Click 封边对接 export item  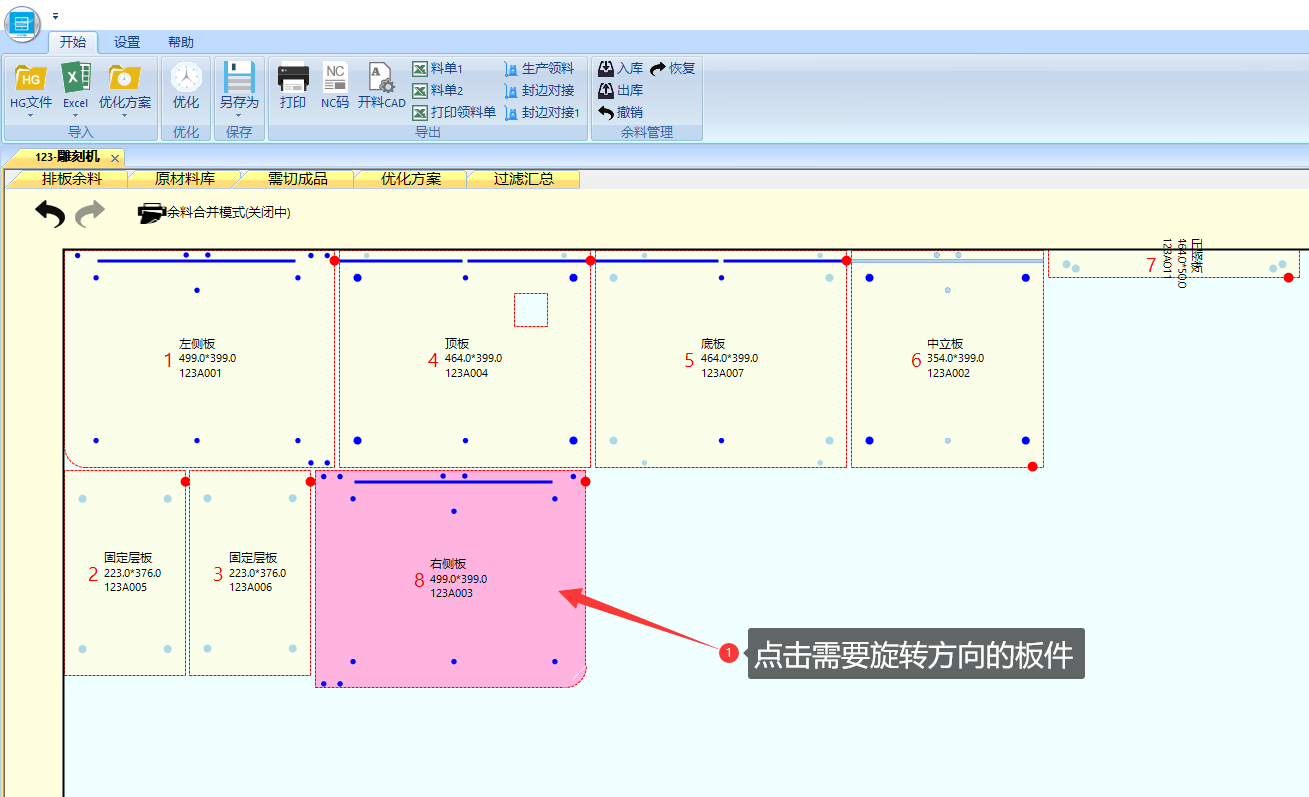(539, 90)
